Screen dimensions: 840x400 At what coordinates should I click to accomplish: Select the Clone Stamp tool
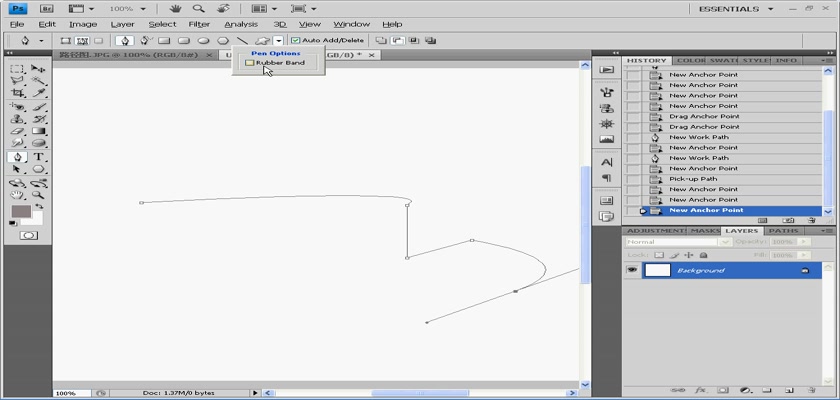pos(18,119)
